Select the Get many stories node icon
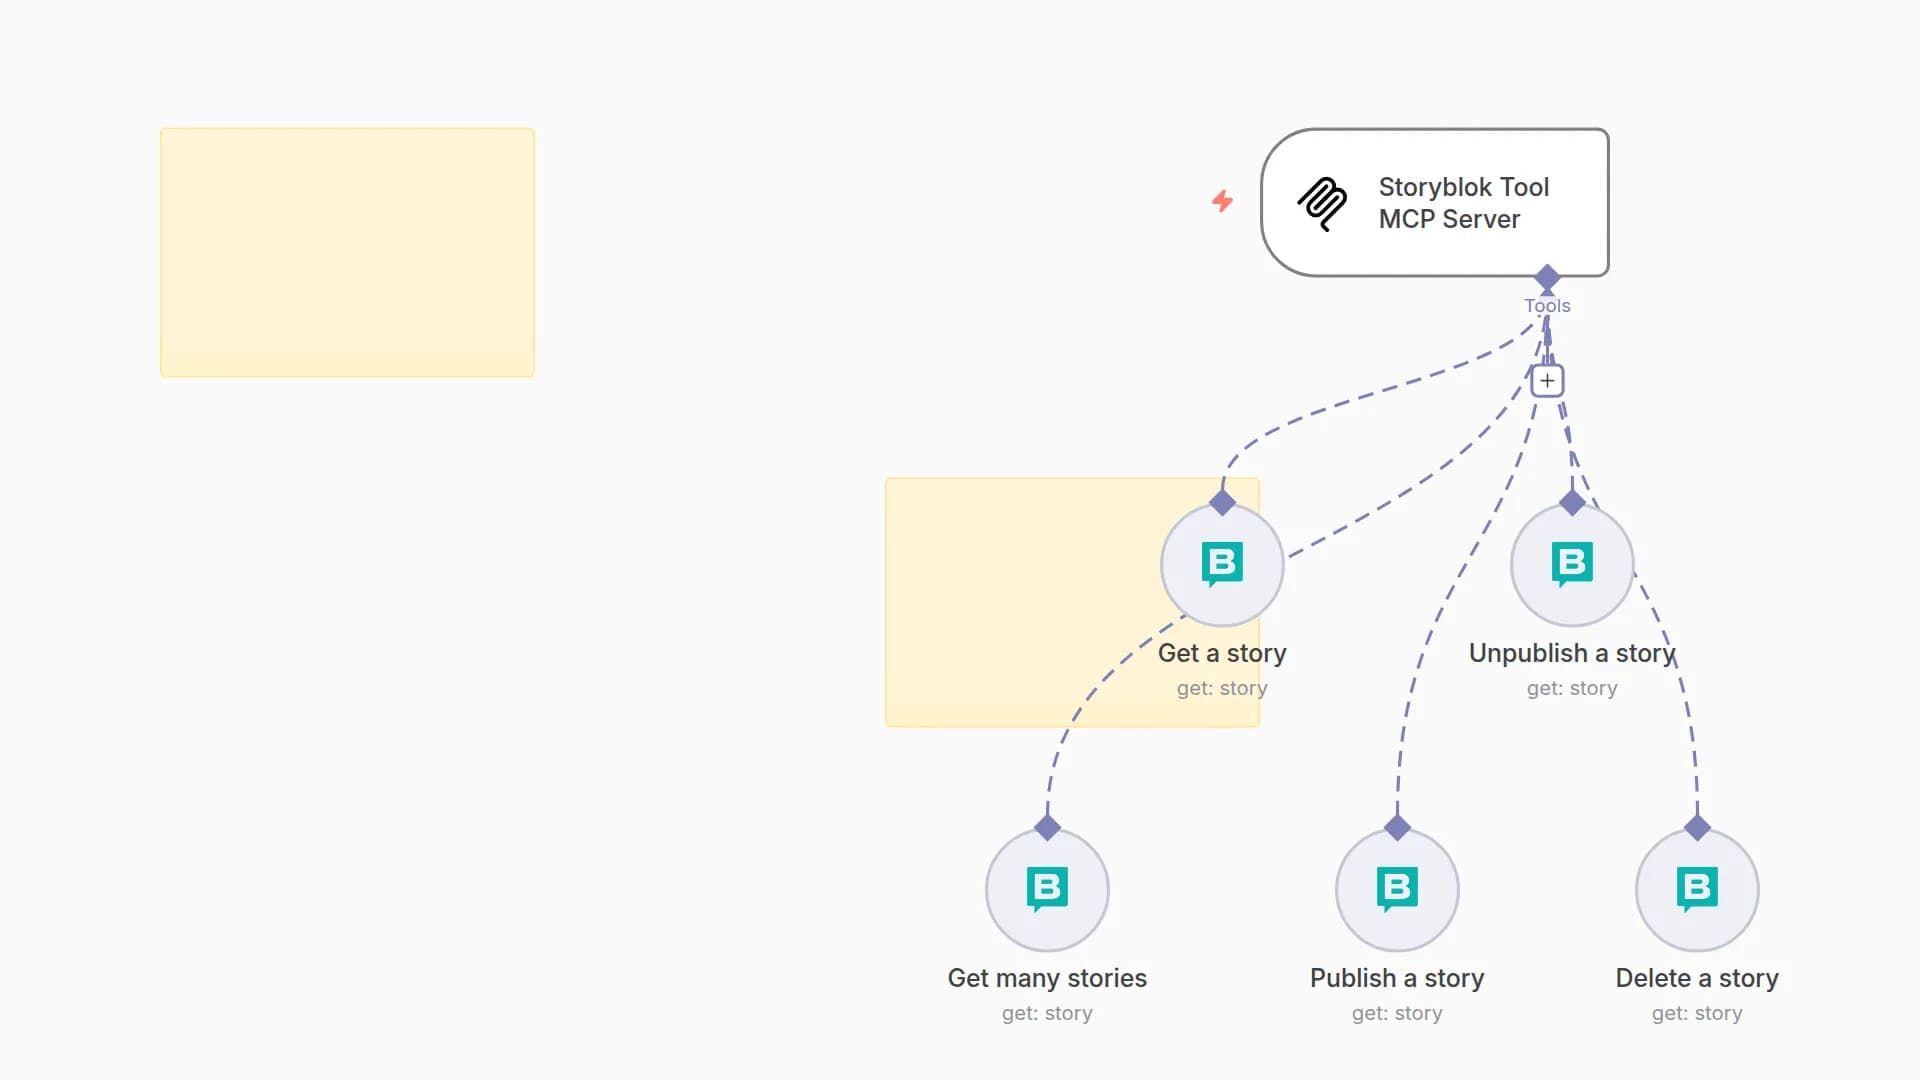 [1047, 890]
